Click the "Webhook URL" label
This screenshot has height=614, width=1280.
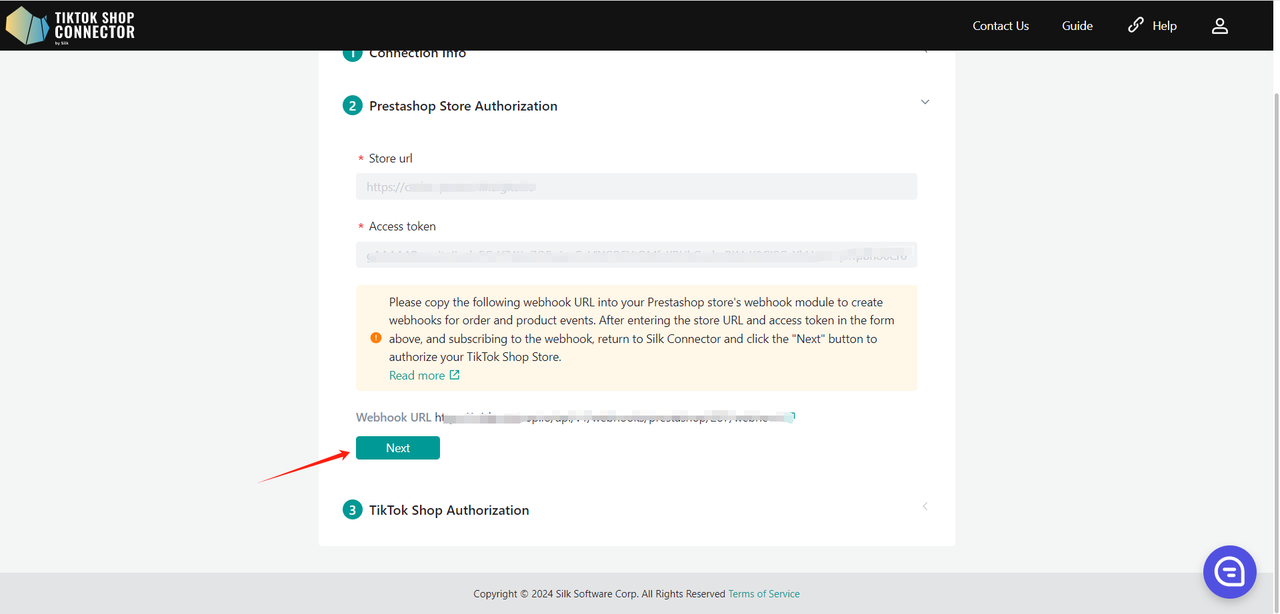point(394,418)
